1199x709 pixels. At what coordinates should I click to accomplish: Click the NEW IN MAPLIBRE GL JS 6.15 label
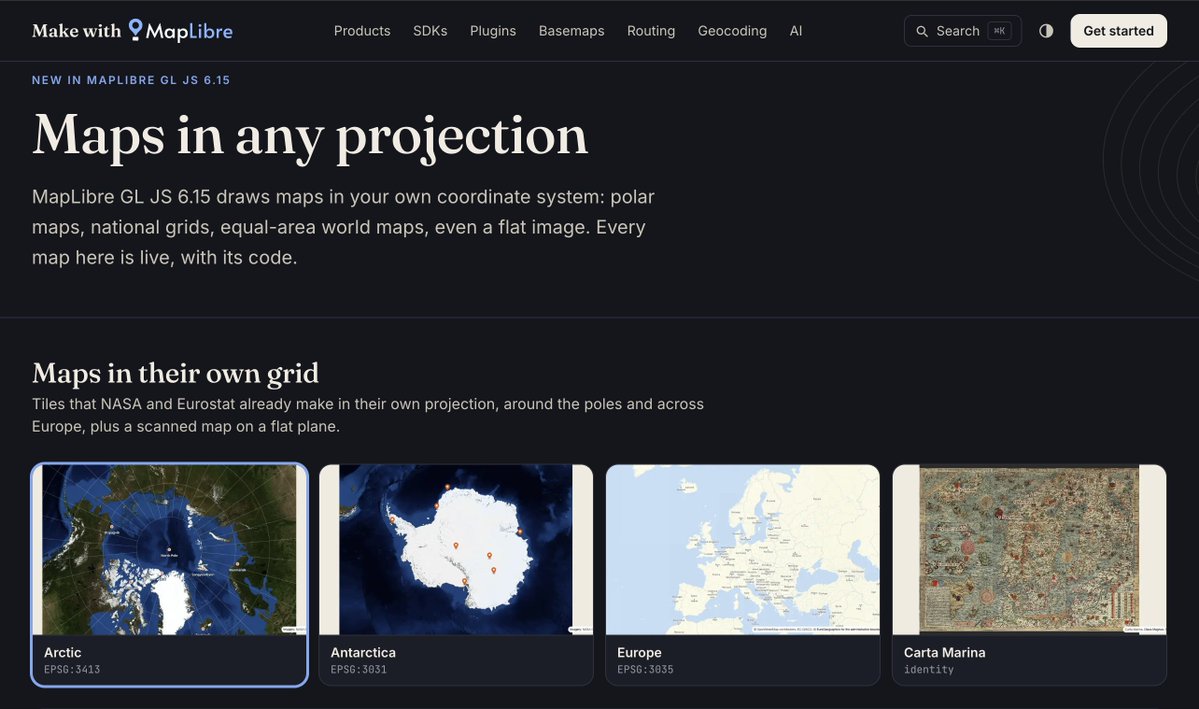coord(131,80)
